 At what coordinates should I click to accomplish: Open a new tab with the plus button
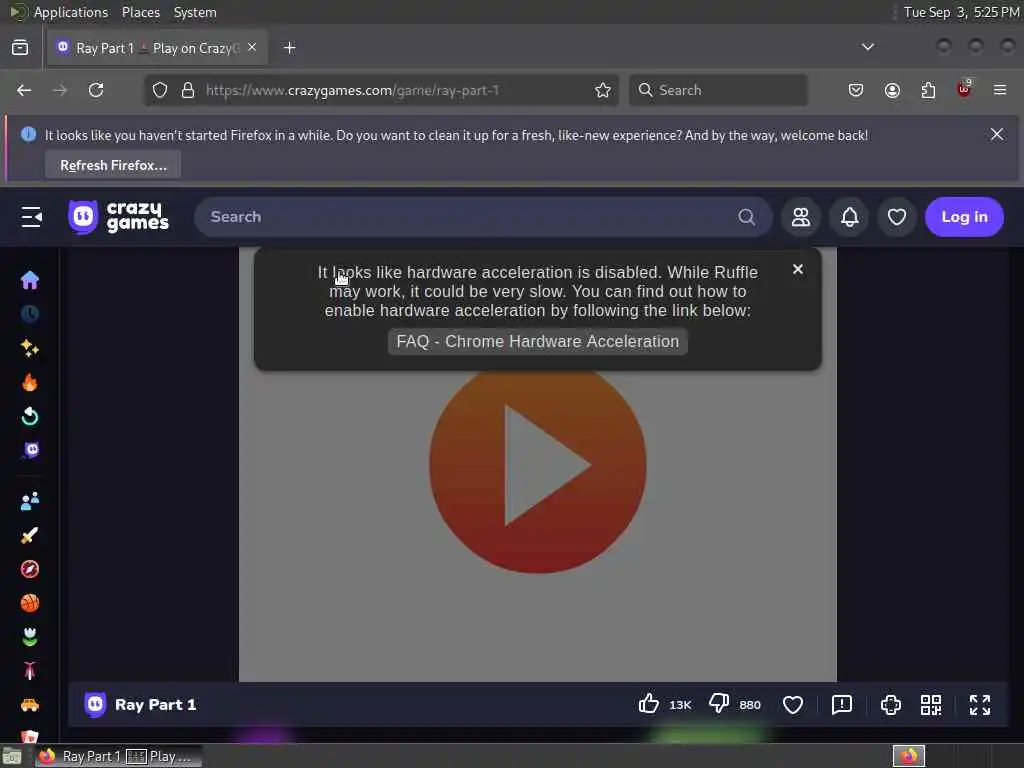[x=290, y=48]
